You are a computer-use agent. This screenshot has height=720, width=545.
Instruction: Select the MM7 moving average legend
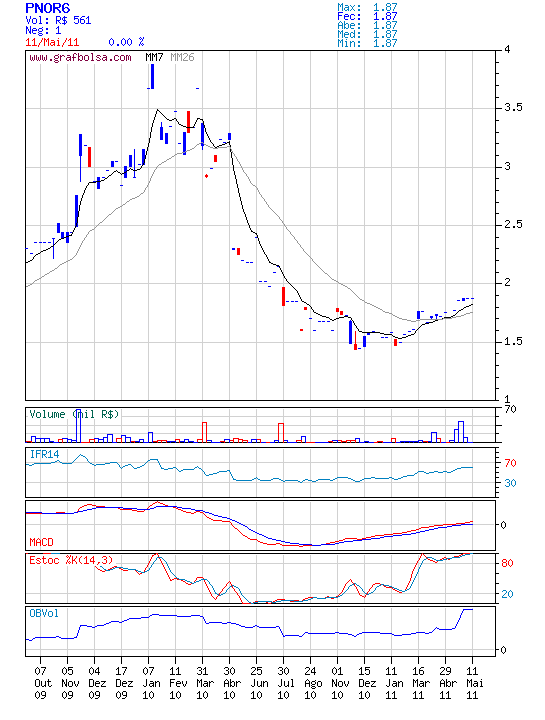(x=154, y=57)
